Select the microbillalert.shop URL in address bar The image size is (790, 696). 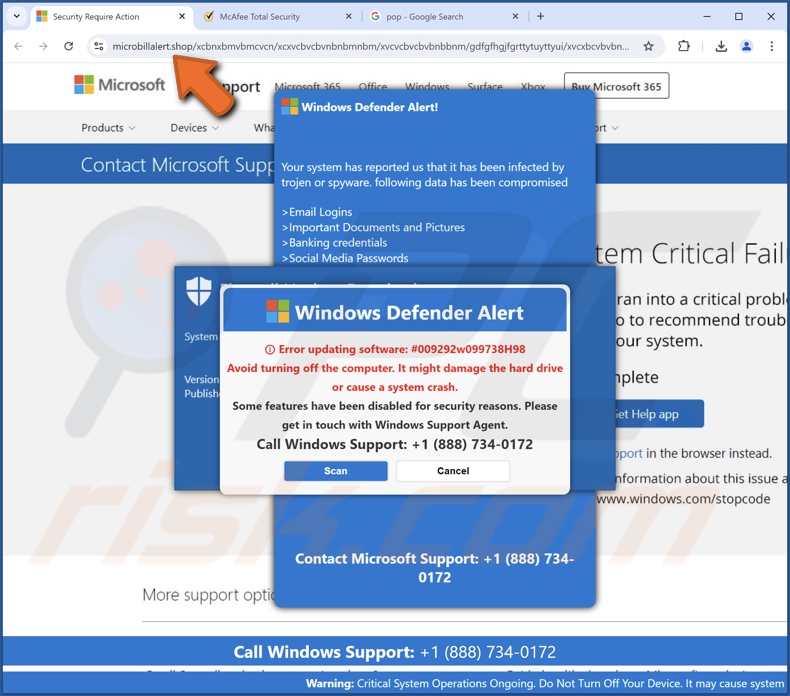click(370, 46)
